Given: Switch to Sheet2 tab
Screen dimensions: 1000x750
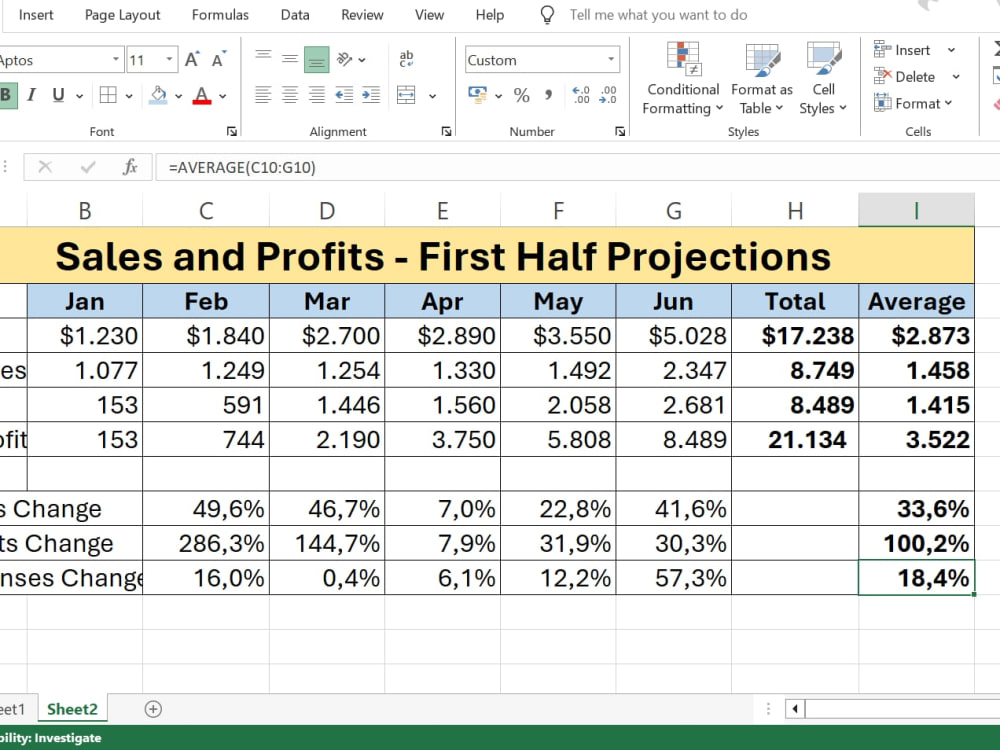Looking at the screenshot, I should (x=72, y=709).
